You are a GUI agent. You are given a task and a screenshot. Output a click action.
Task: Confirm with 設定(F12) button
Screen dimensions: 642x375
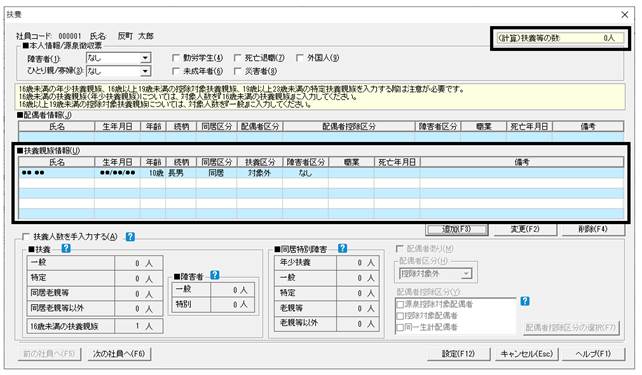point(458,354)
